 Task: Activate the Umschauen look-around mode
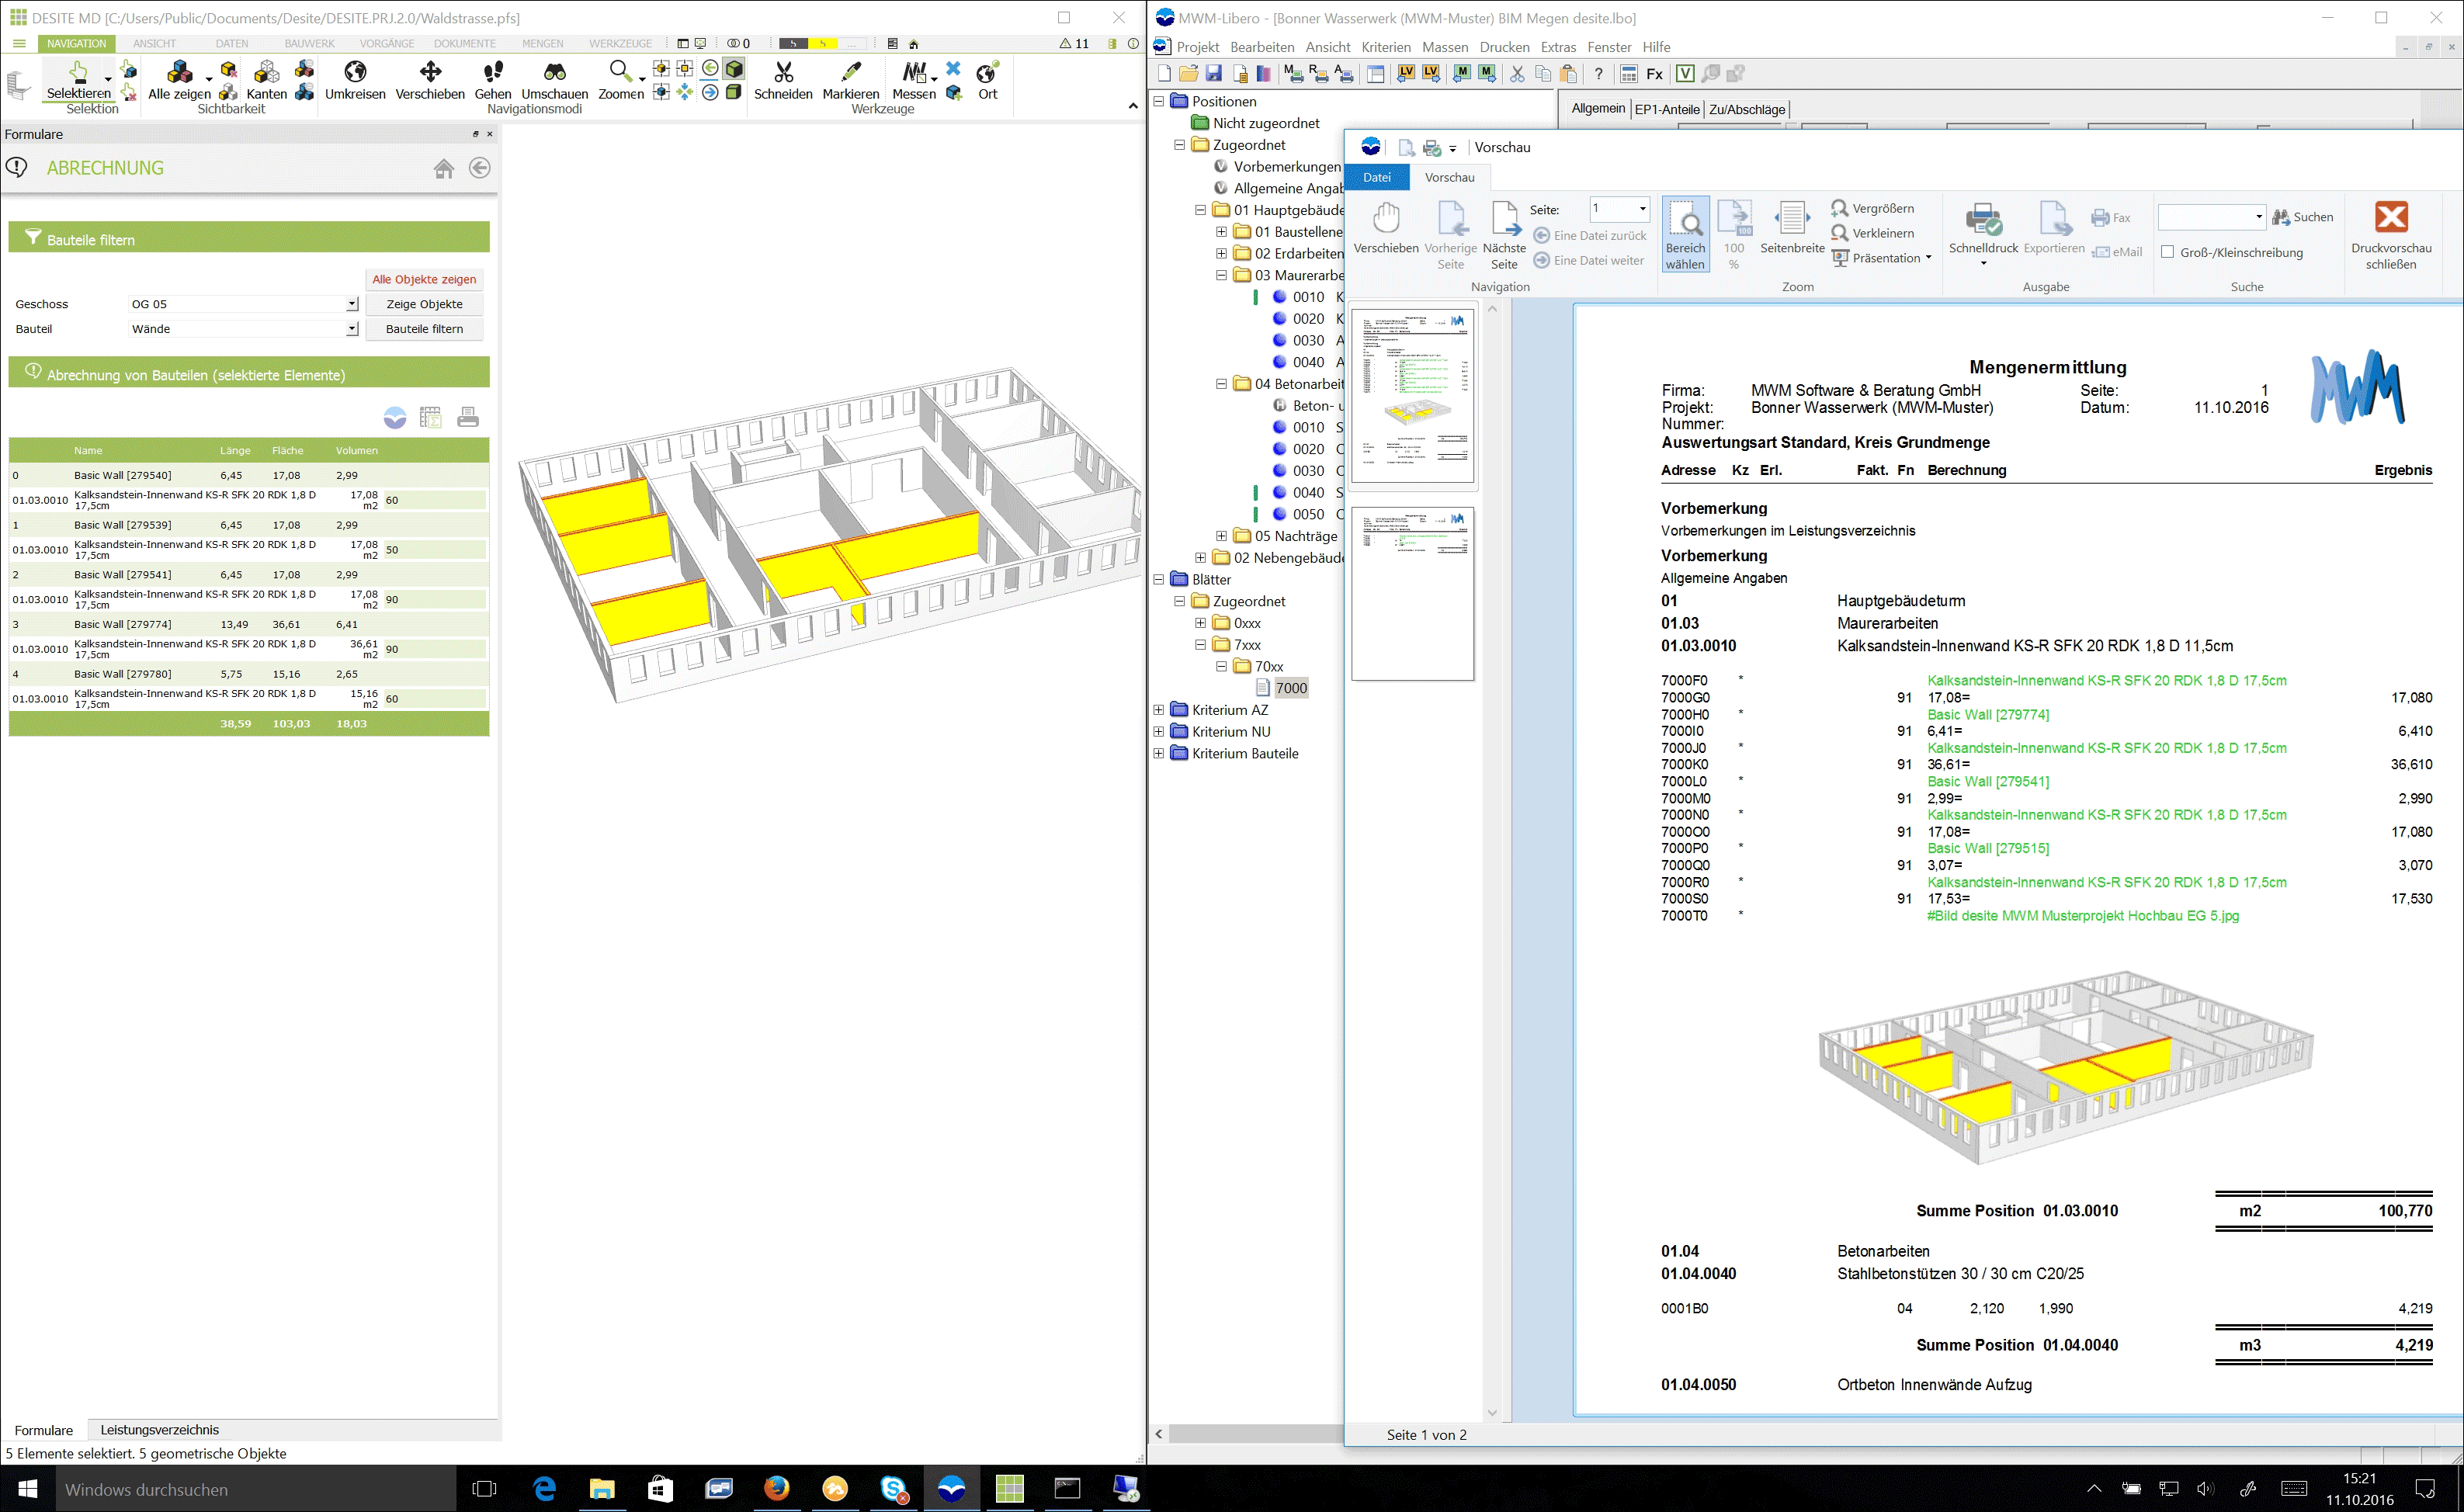554,80
